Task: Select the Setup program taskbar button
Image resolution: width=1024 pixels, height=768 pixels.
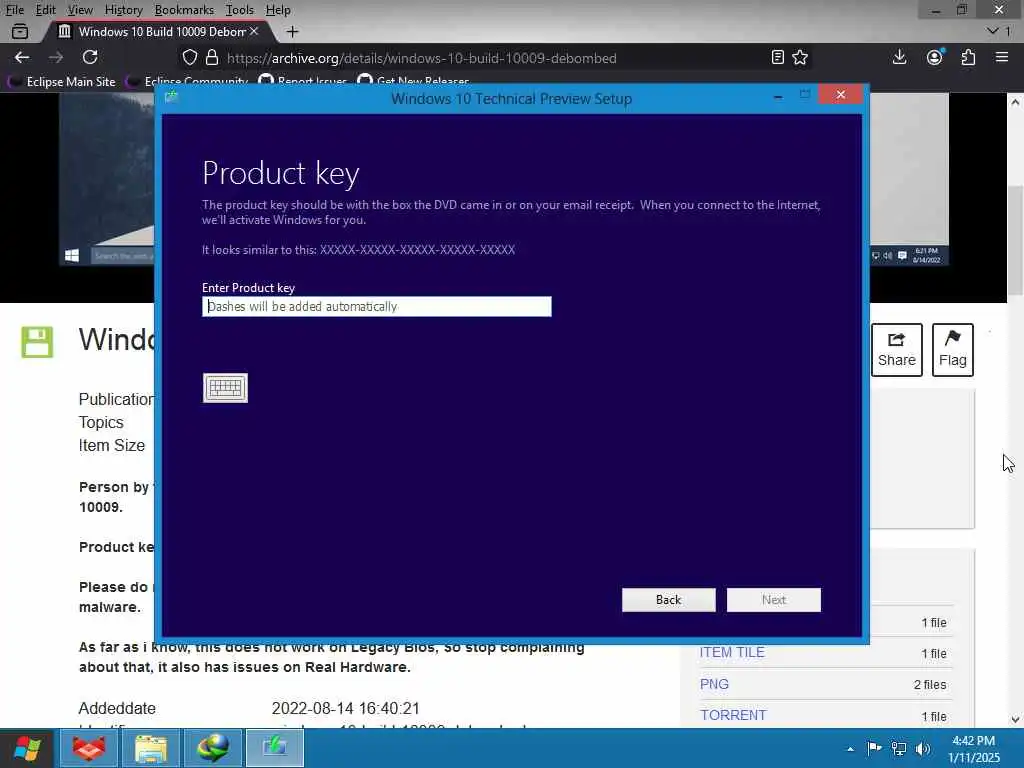Action: point(275,748)
